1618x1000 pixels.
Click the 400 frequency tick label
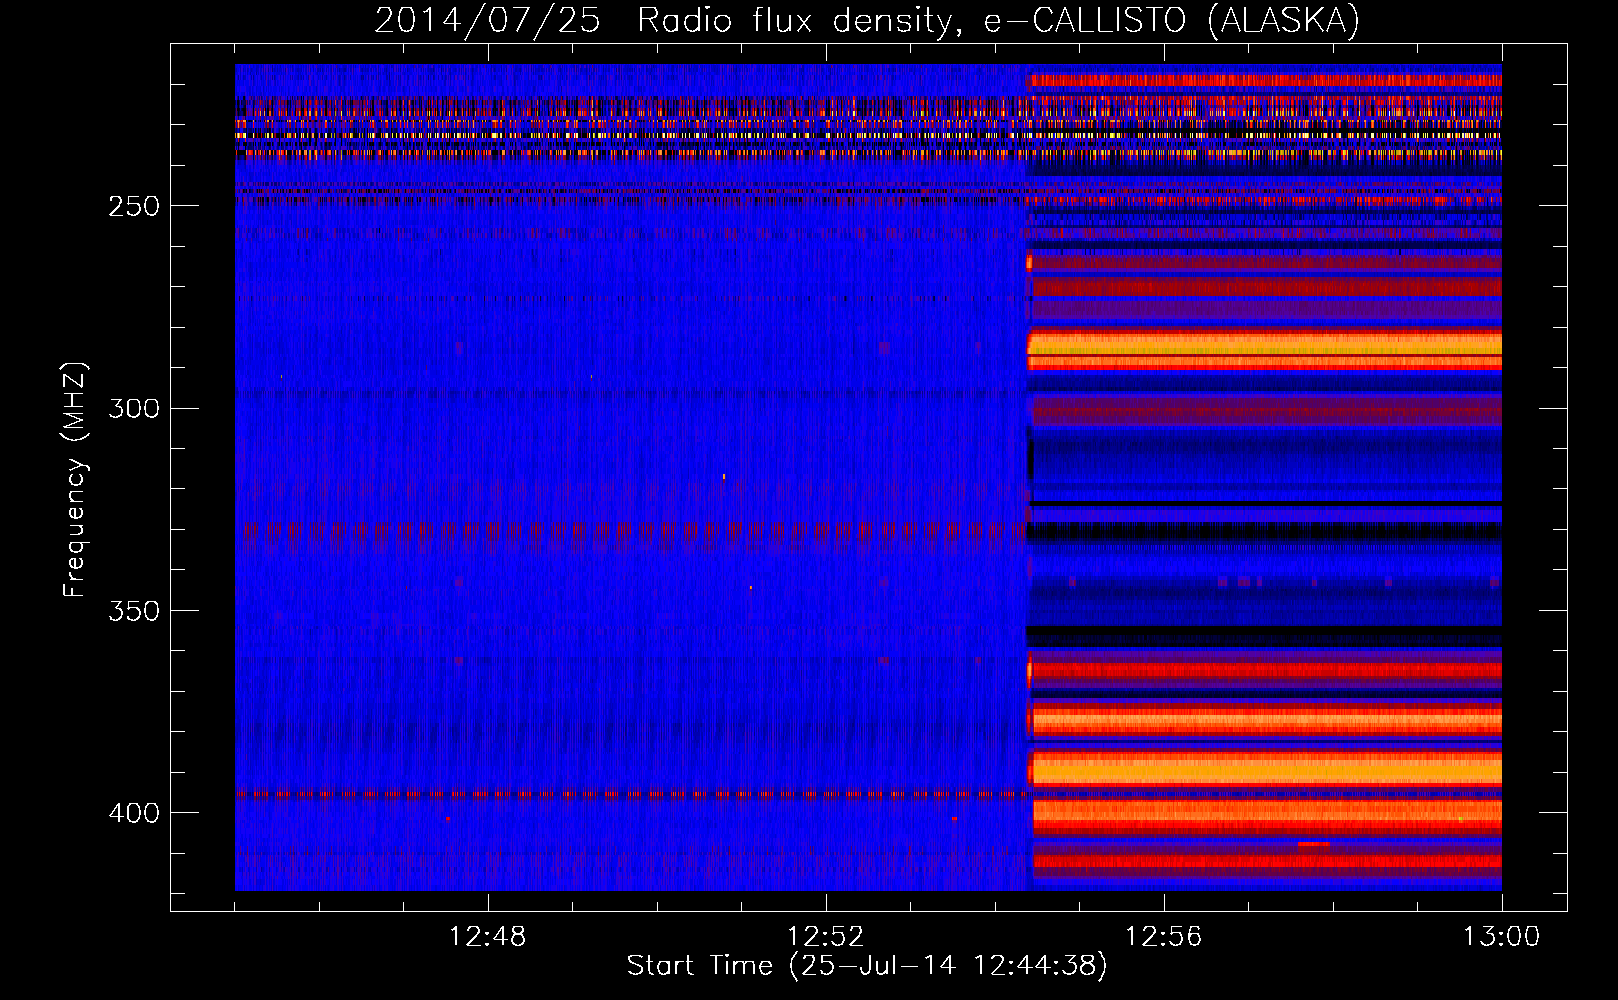pos(134,812)
